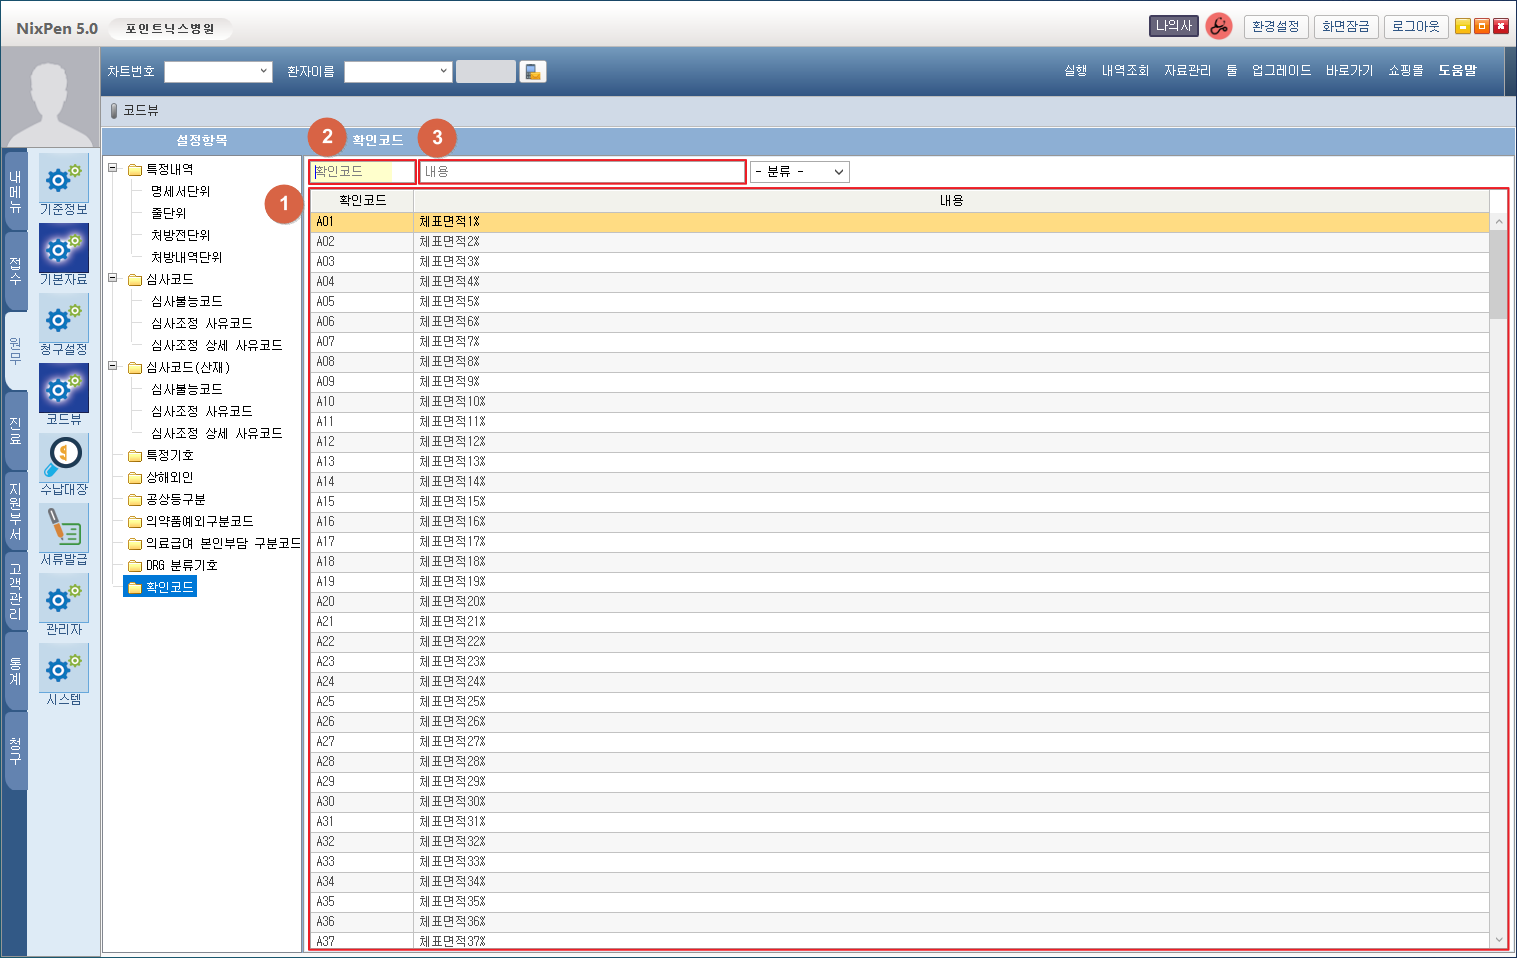
Task: Click the 청구설정 gear icon
Action: 64,319
